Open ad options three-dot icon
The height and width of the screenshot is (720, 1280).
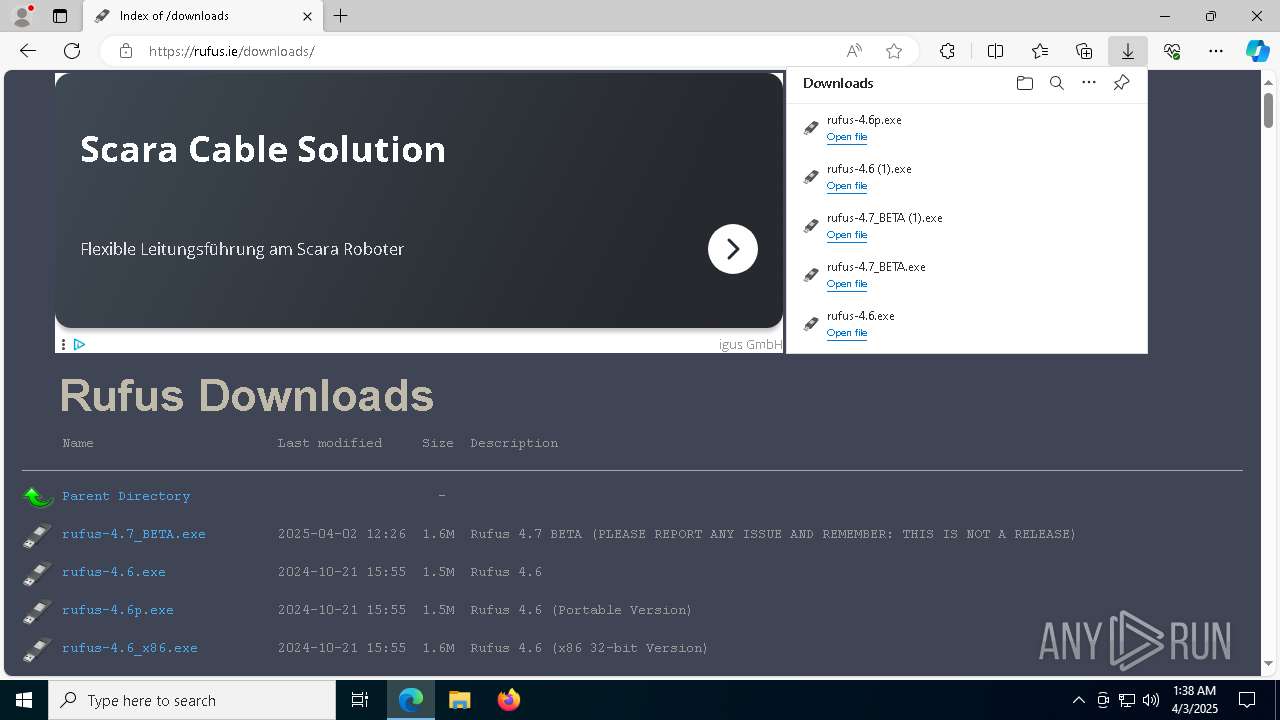tap(63, 344)
